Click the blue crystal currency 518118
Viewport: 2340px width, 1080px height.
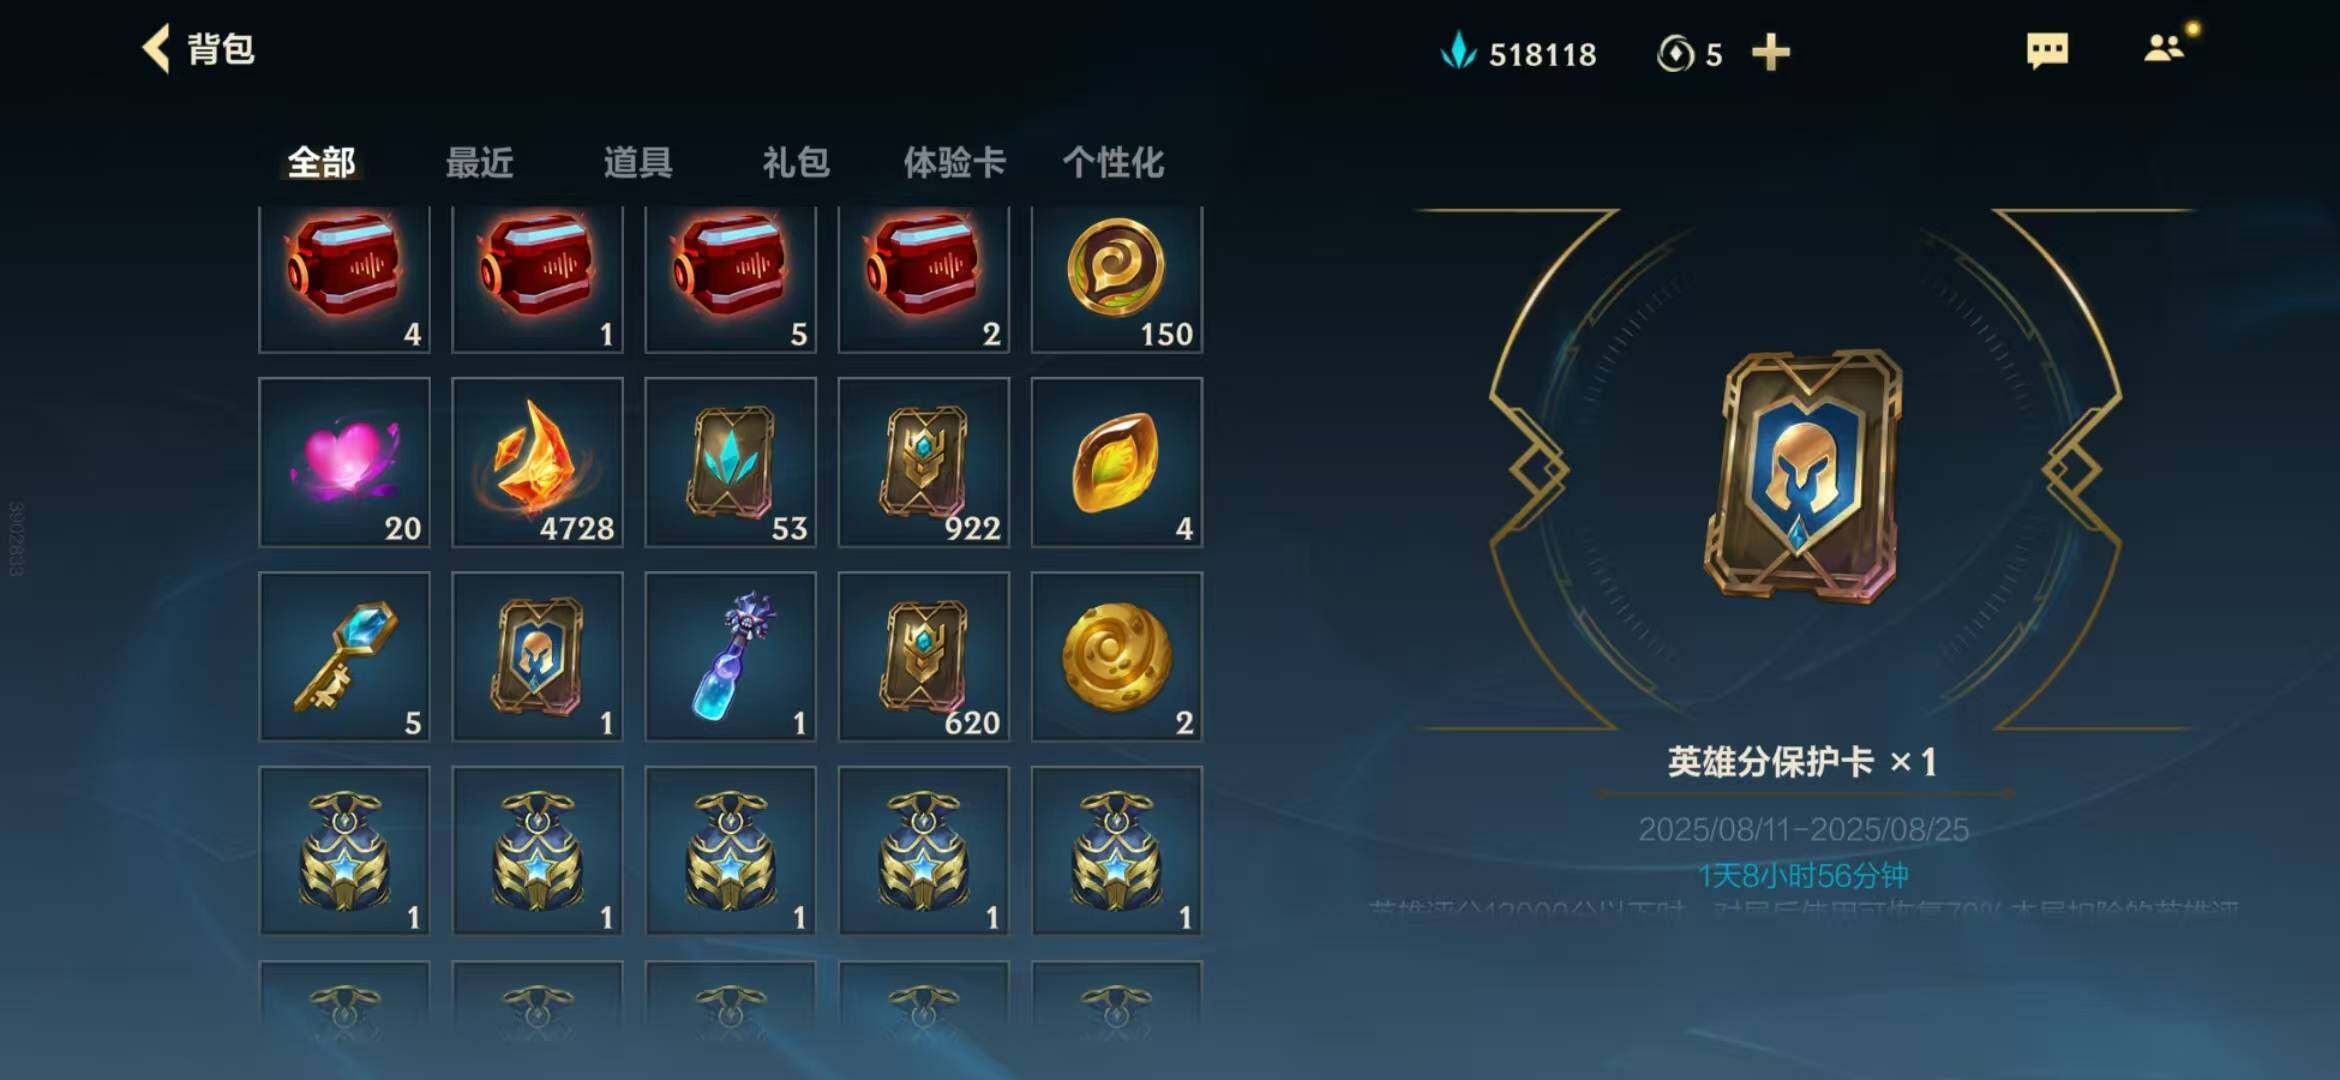pyautogui.click(x=1518, y=53)
